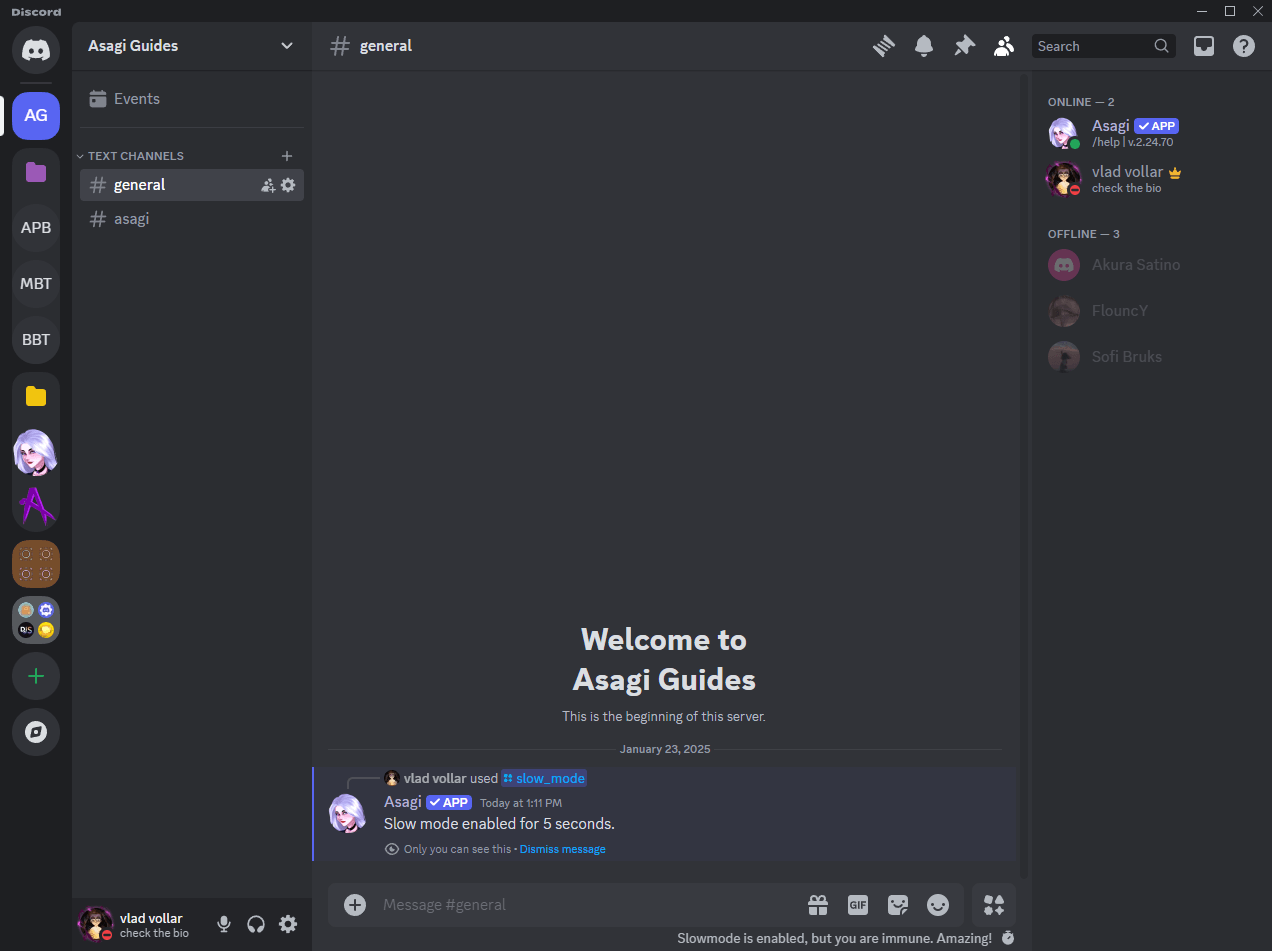Click the slowmode timer icon

(1008, 938)
